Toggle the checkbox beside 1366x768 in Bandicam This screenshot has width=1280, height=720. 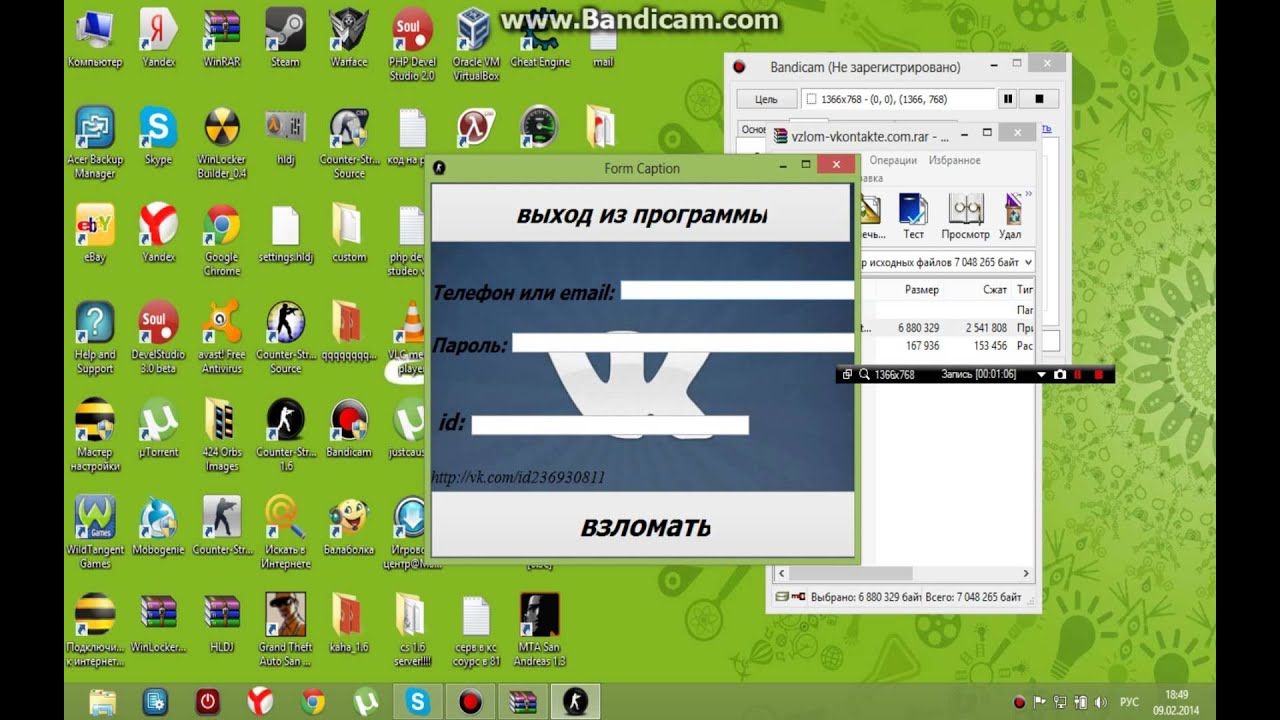tap(811, 99)
